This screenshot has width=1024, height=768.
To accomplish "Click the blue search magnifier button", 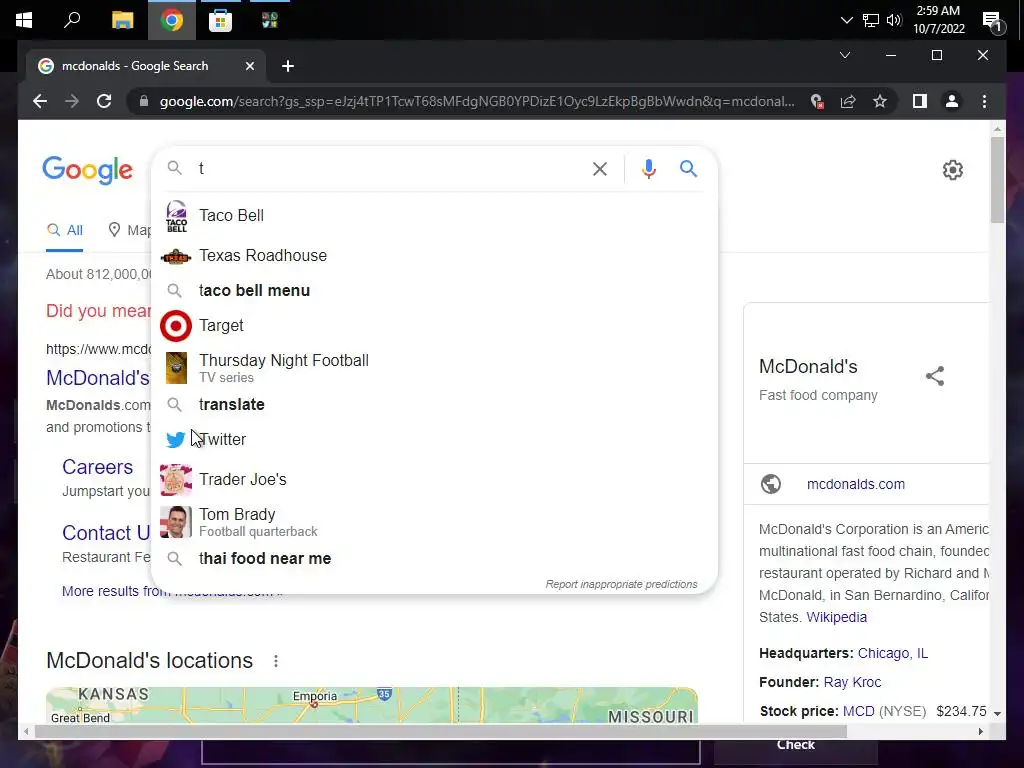I will [688, 168].
